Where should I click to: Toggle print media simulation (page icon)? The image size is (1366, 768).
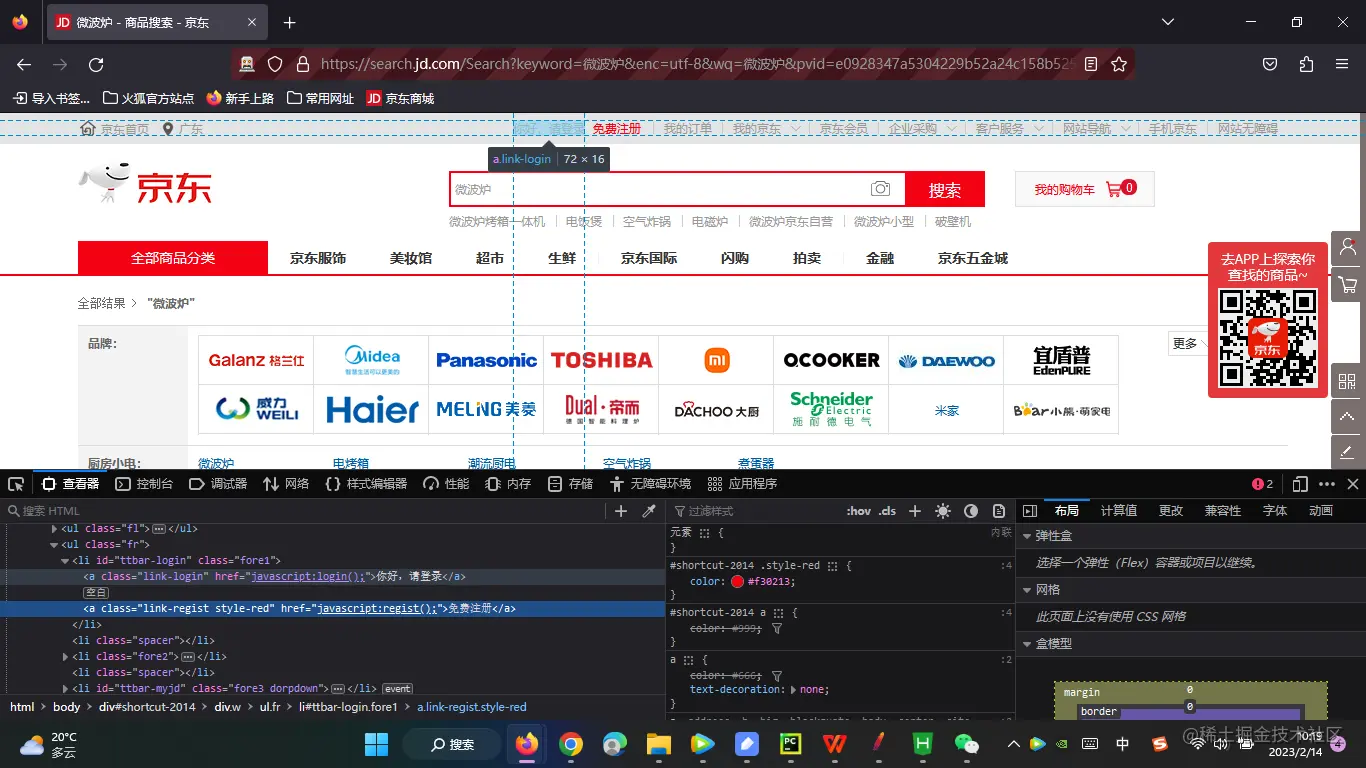[x=999, y=511]
